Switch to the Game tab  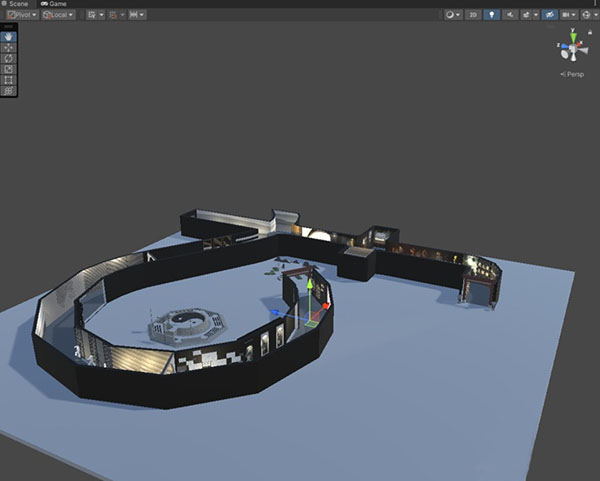coord(53,4)
